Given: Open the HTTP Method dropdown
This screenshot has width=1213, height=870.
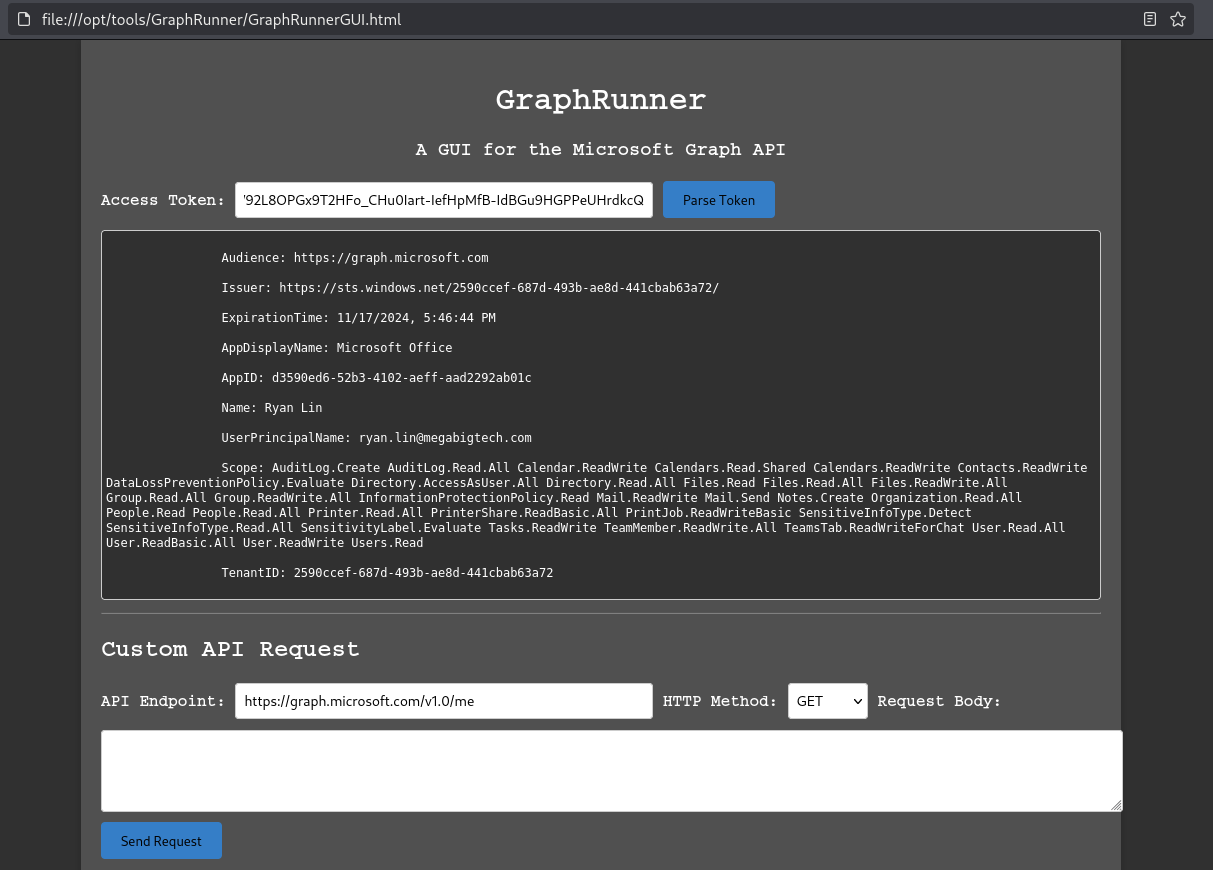Looking at the screenshot, I should pyautogui.click(x=828, y=701).
